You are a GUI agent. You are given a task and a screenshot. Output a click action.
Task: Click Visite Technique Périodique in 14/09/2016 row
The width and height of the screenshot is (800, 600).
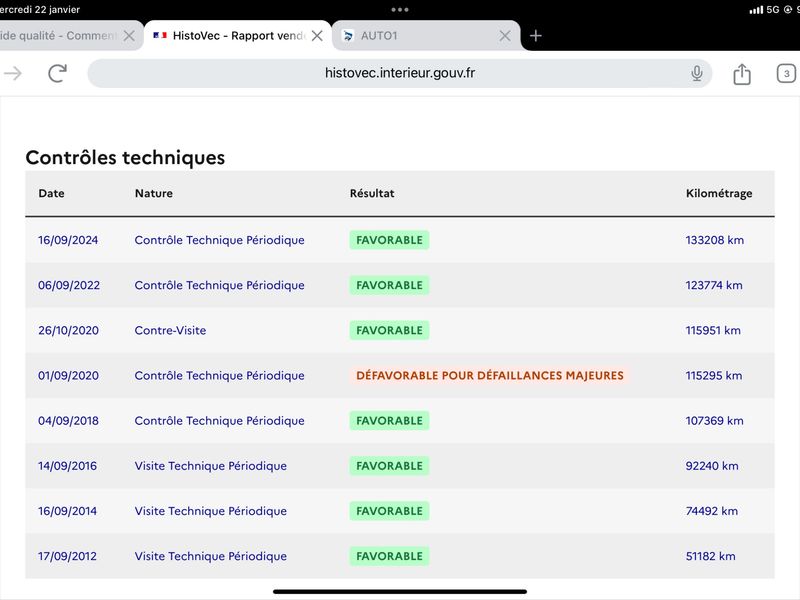pyautogui.click(x=211, y=466)
